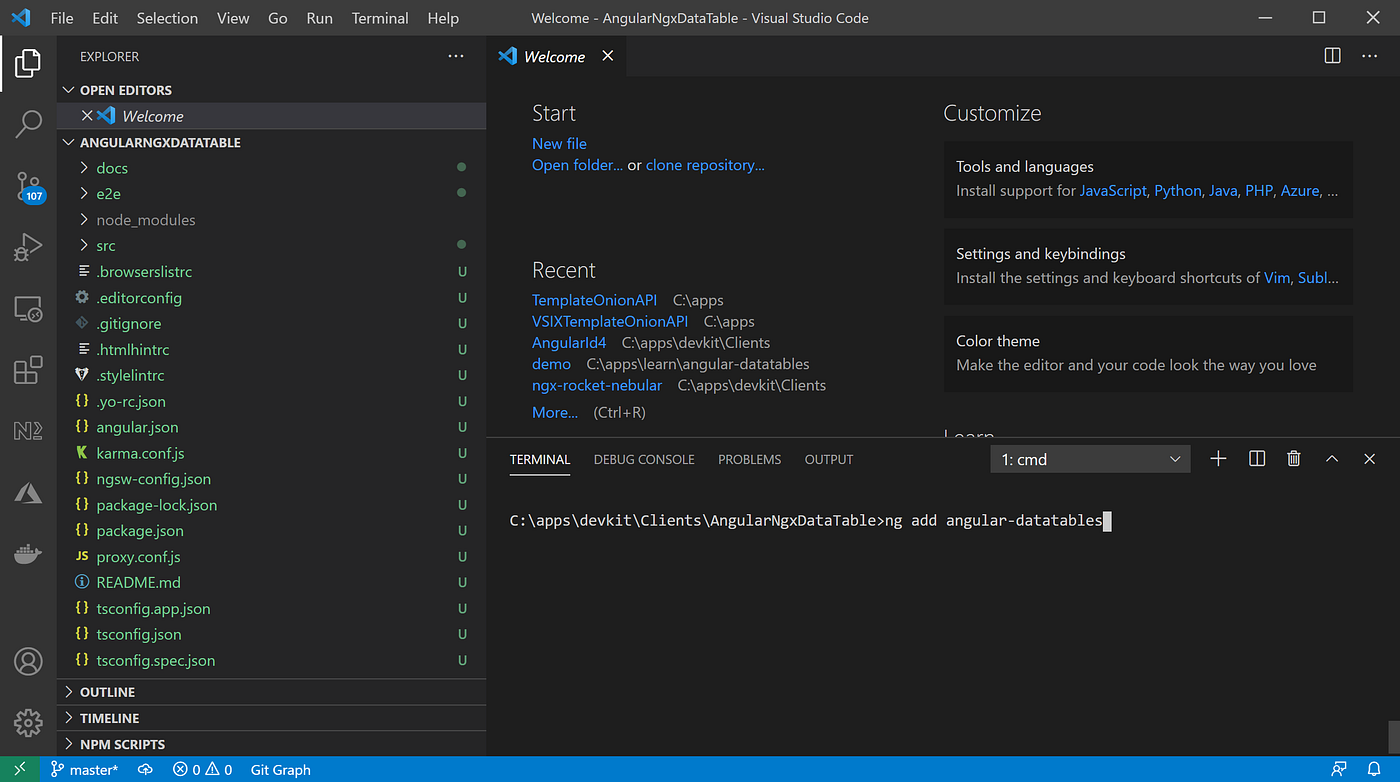The width and height of the screenshot is (1400, 782).
Task: Open the Extensions view
Action: pos(28,370)
